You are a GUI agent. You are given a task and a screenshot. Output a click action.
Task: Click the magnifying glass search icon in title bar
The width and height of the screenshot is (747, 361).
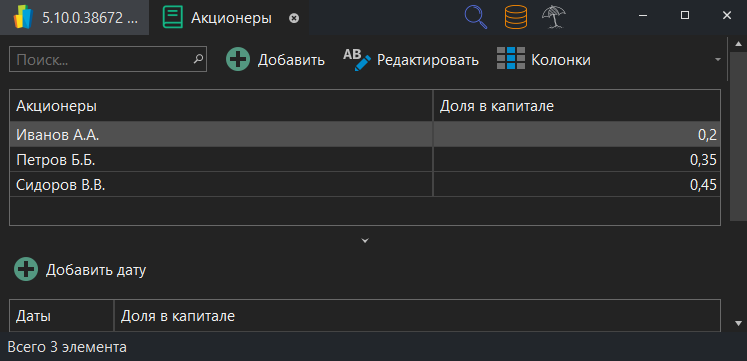(475, 17)
